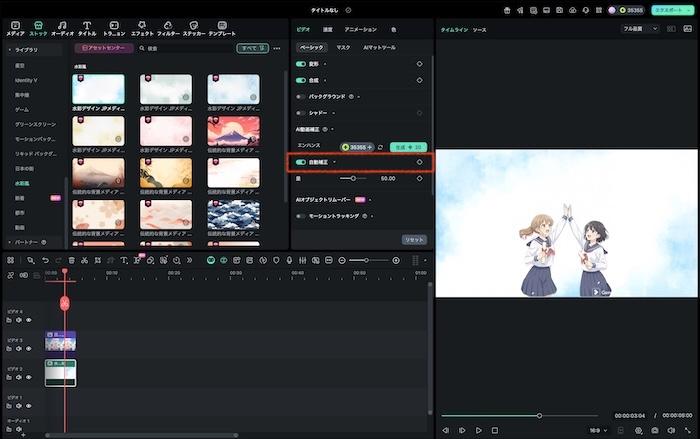The height and width of the screenshot is (439, 700).
Task: Switch to the オーディオ (Audio) tab
Action: pos(62,29)
